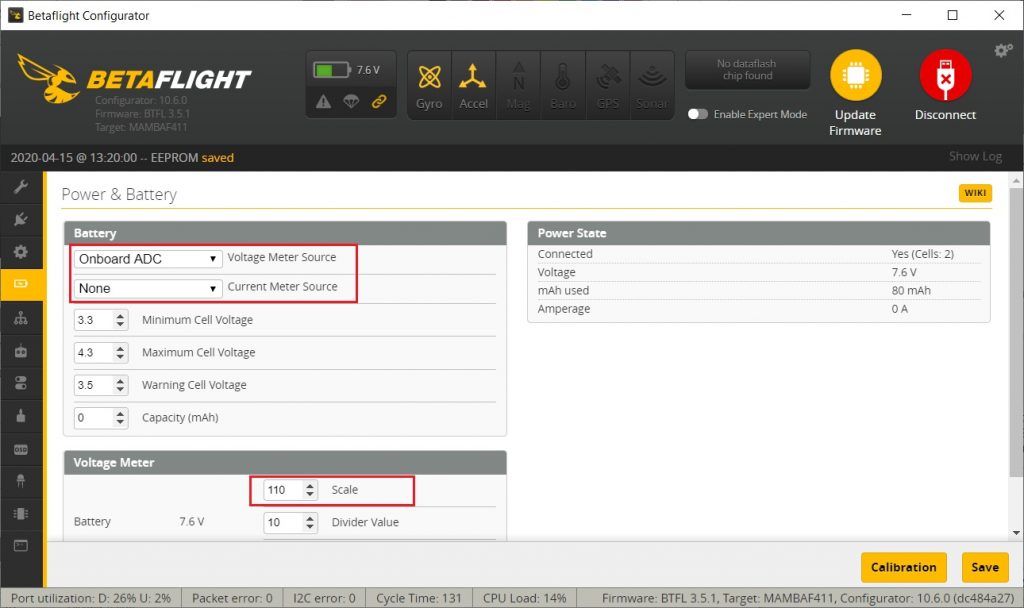Click the yellow link status icon
Image resolution: width=1024 pixels, height=608 pixels.
379,102
